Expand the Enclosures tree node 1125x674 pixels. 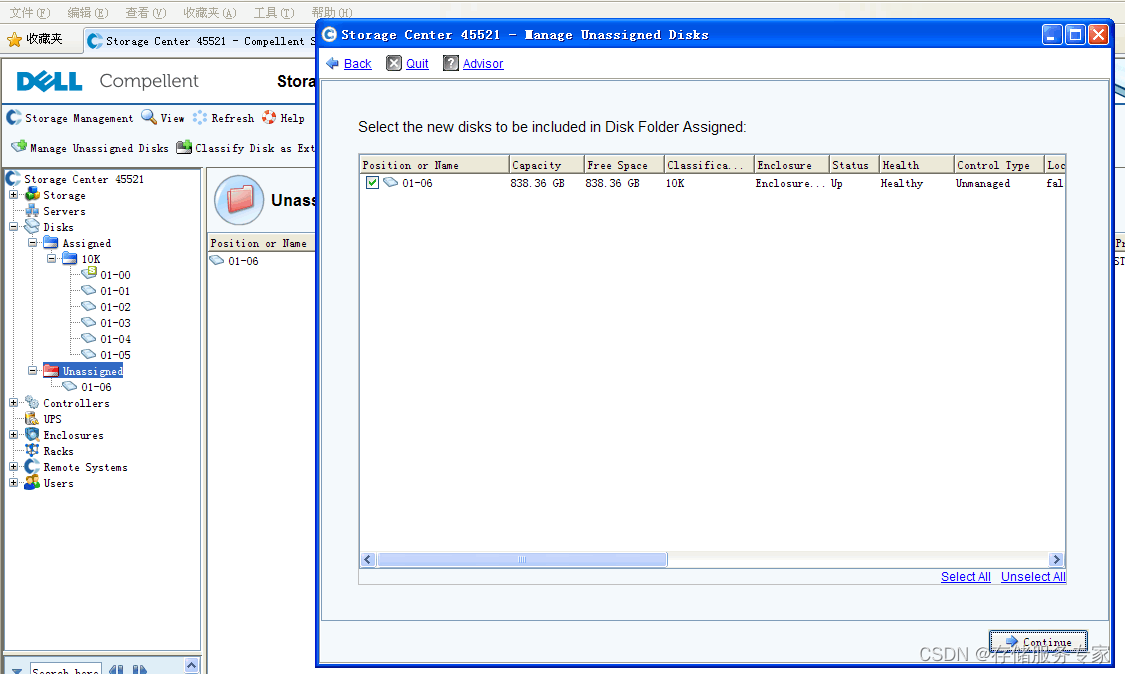coord(14,434)
